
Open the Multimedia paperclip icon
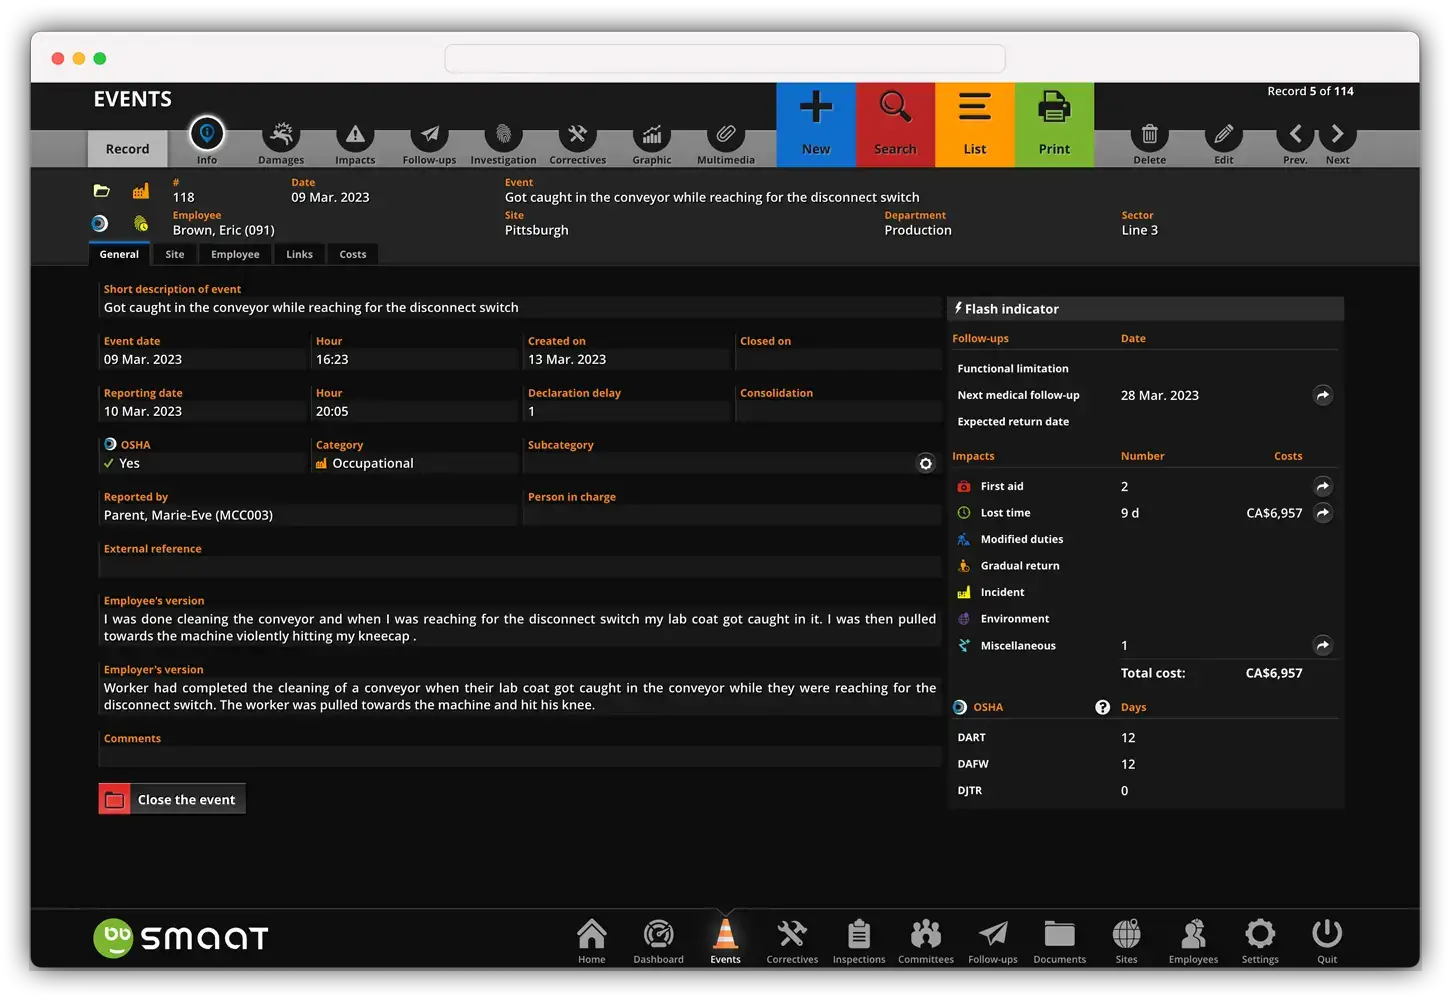pos(726,134)
